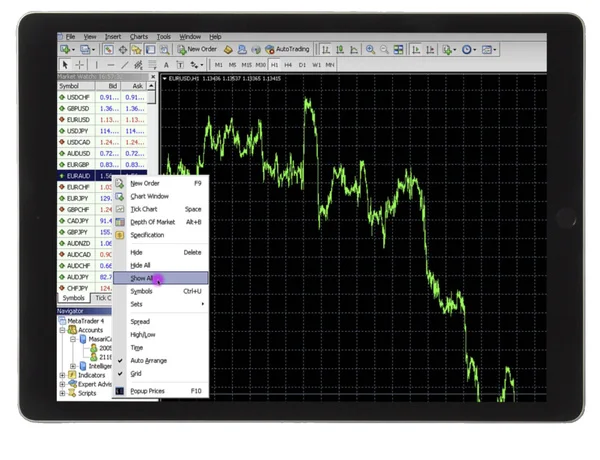Switch timeframe to W1
Screen dimensions: 600x460
(316, 65)
